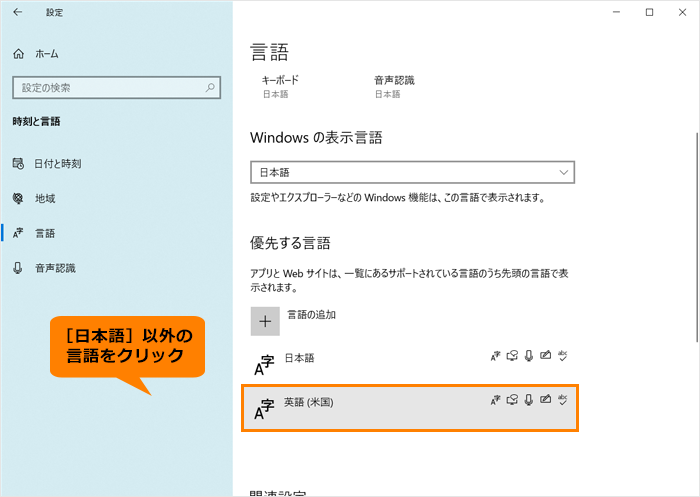Click handwriting icon in 英語 (米国) row
The height and width of the screenshot is (497, 700).
click(545, 399)
